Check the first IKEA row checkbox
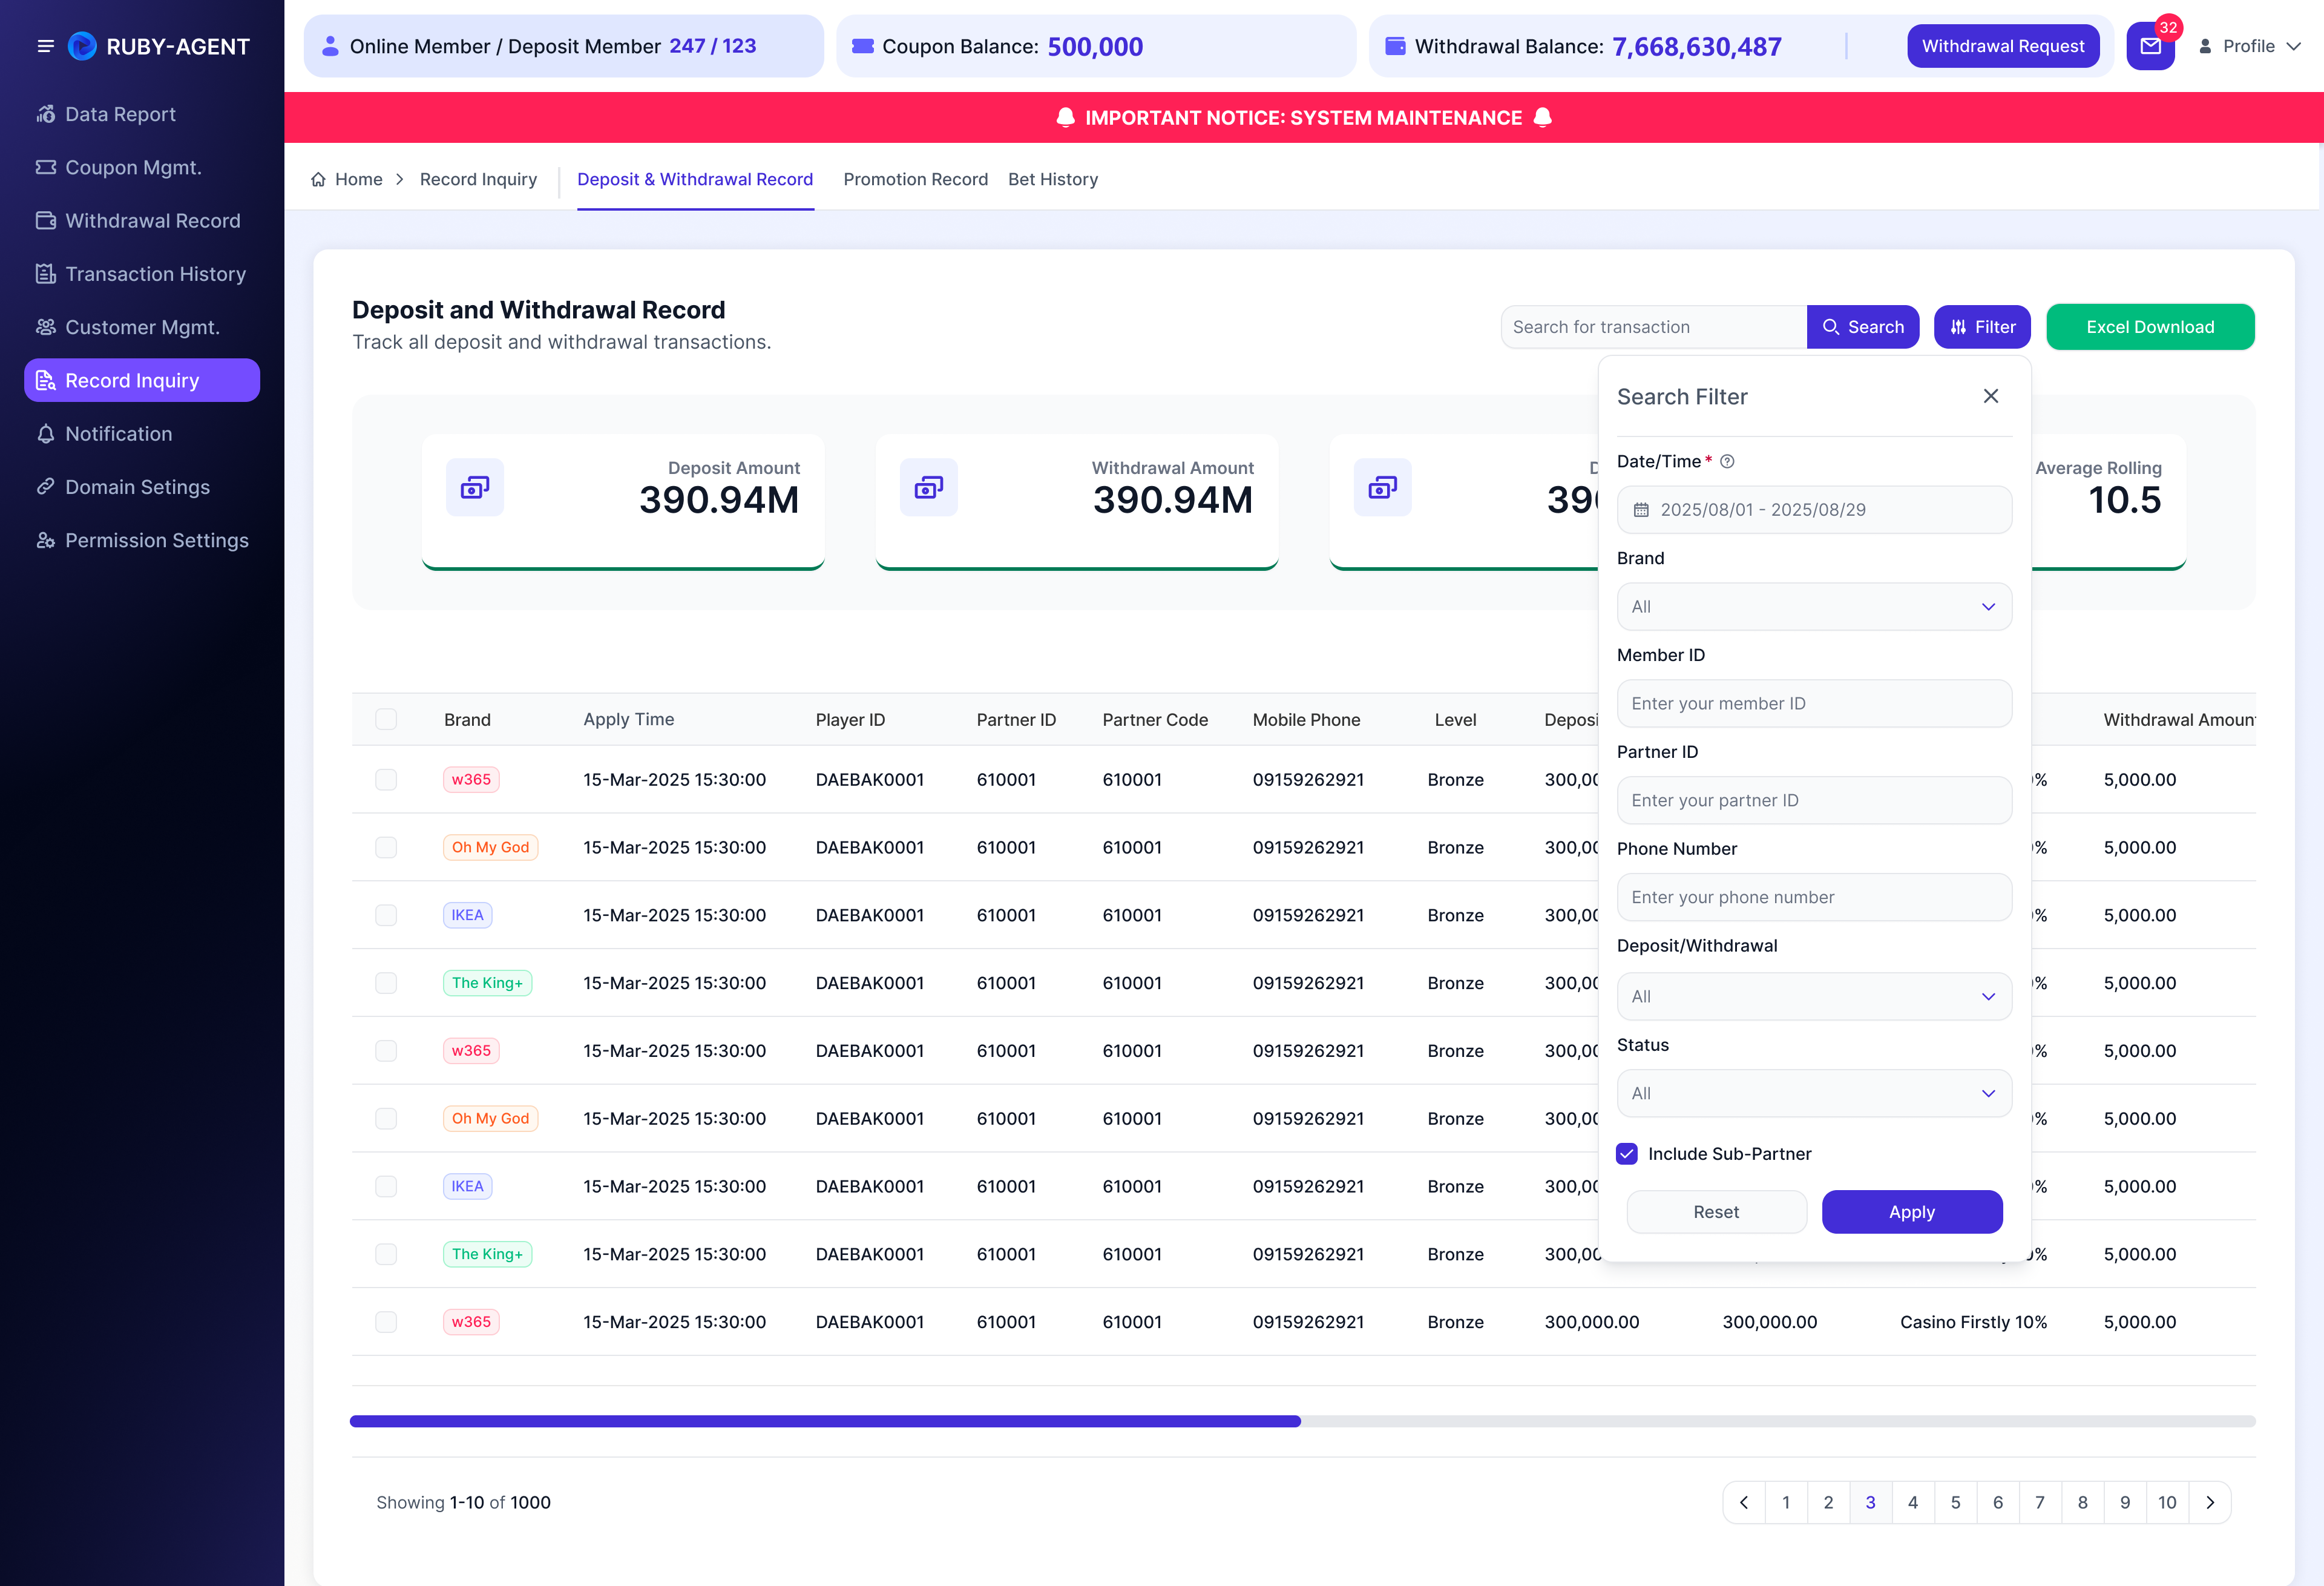This screenshot has width=2324, height=1586. click(x=386, y=915)
